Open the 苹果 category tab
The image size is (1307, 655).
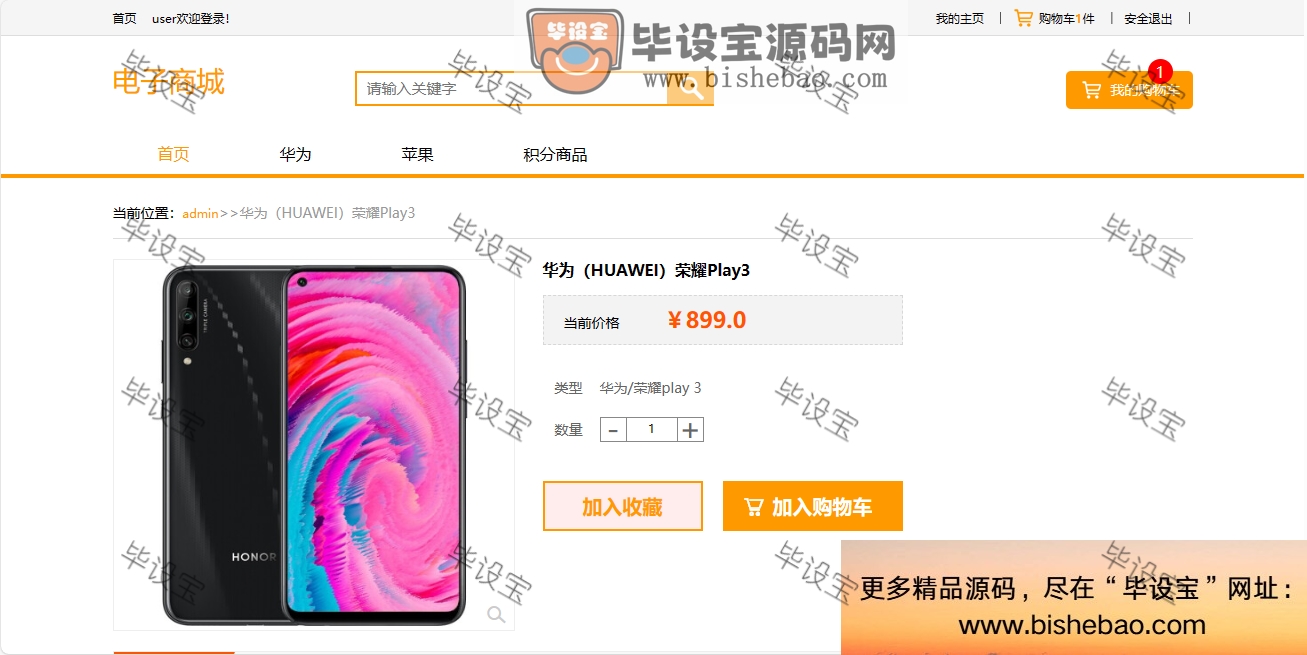coord(417,154)
